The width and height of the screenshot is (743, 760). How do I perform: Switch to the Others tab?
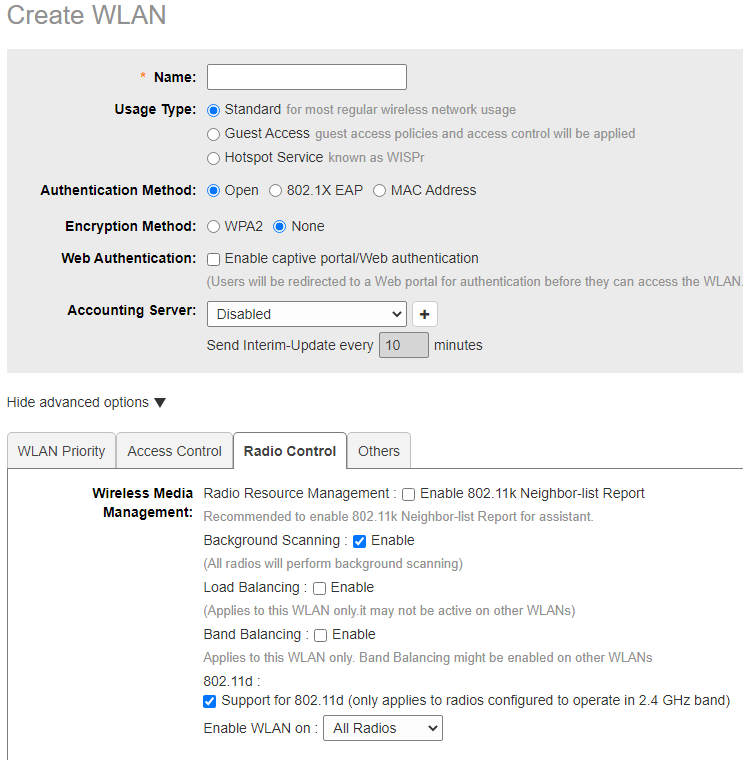pyautogui.click(x=378, y=451)
